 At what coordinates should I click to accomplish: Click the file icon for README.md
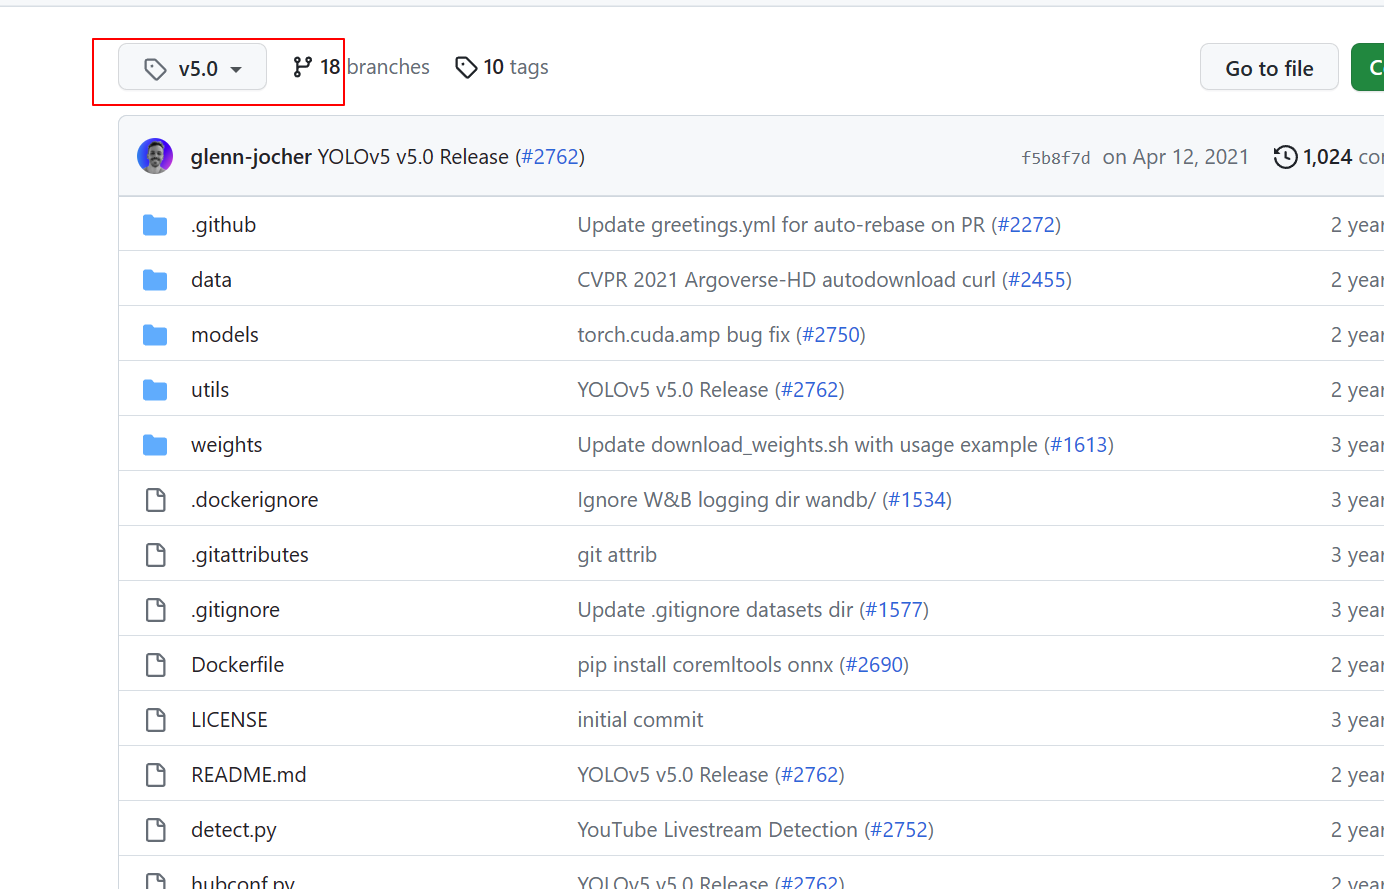coord(155,775)
